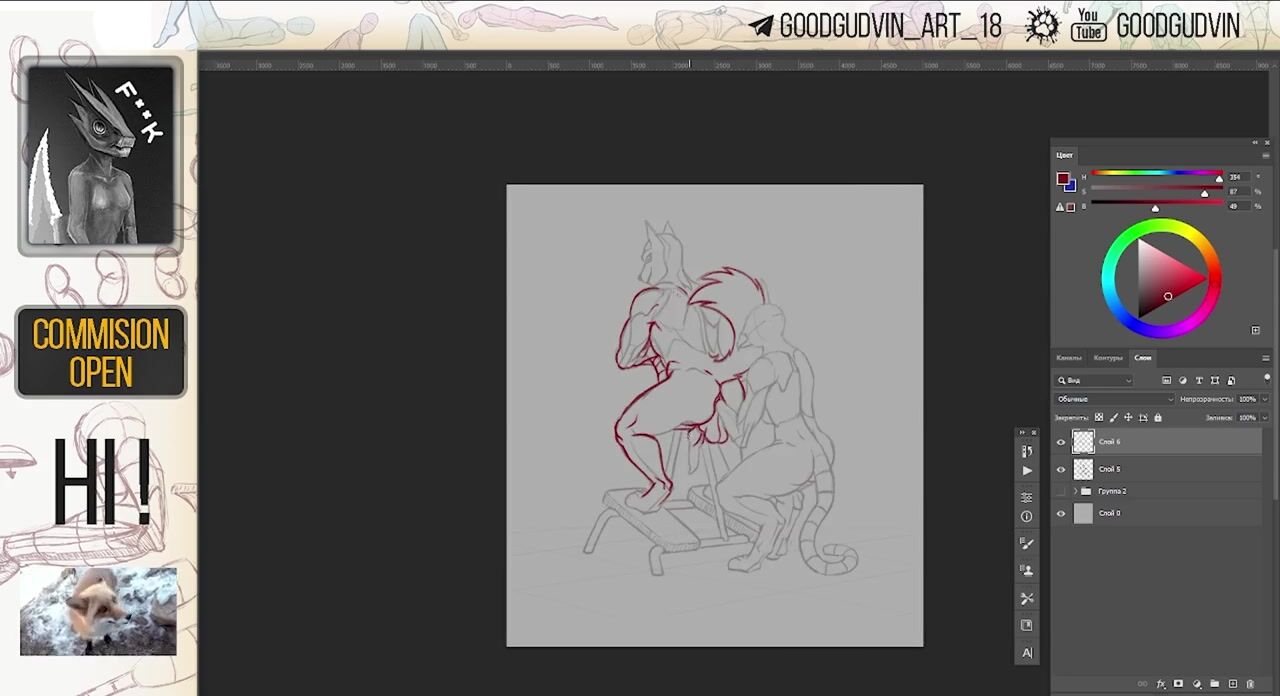This screenshot has width=1280, height=696.
Task: Hide the Слой 6 layer
Action: [1061, 442]
